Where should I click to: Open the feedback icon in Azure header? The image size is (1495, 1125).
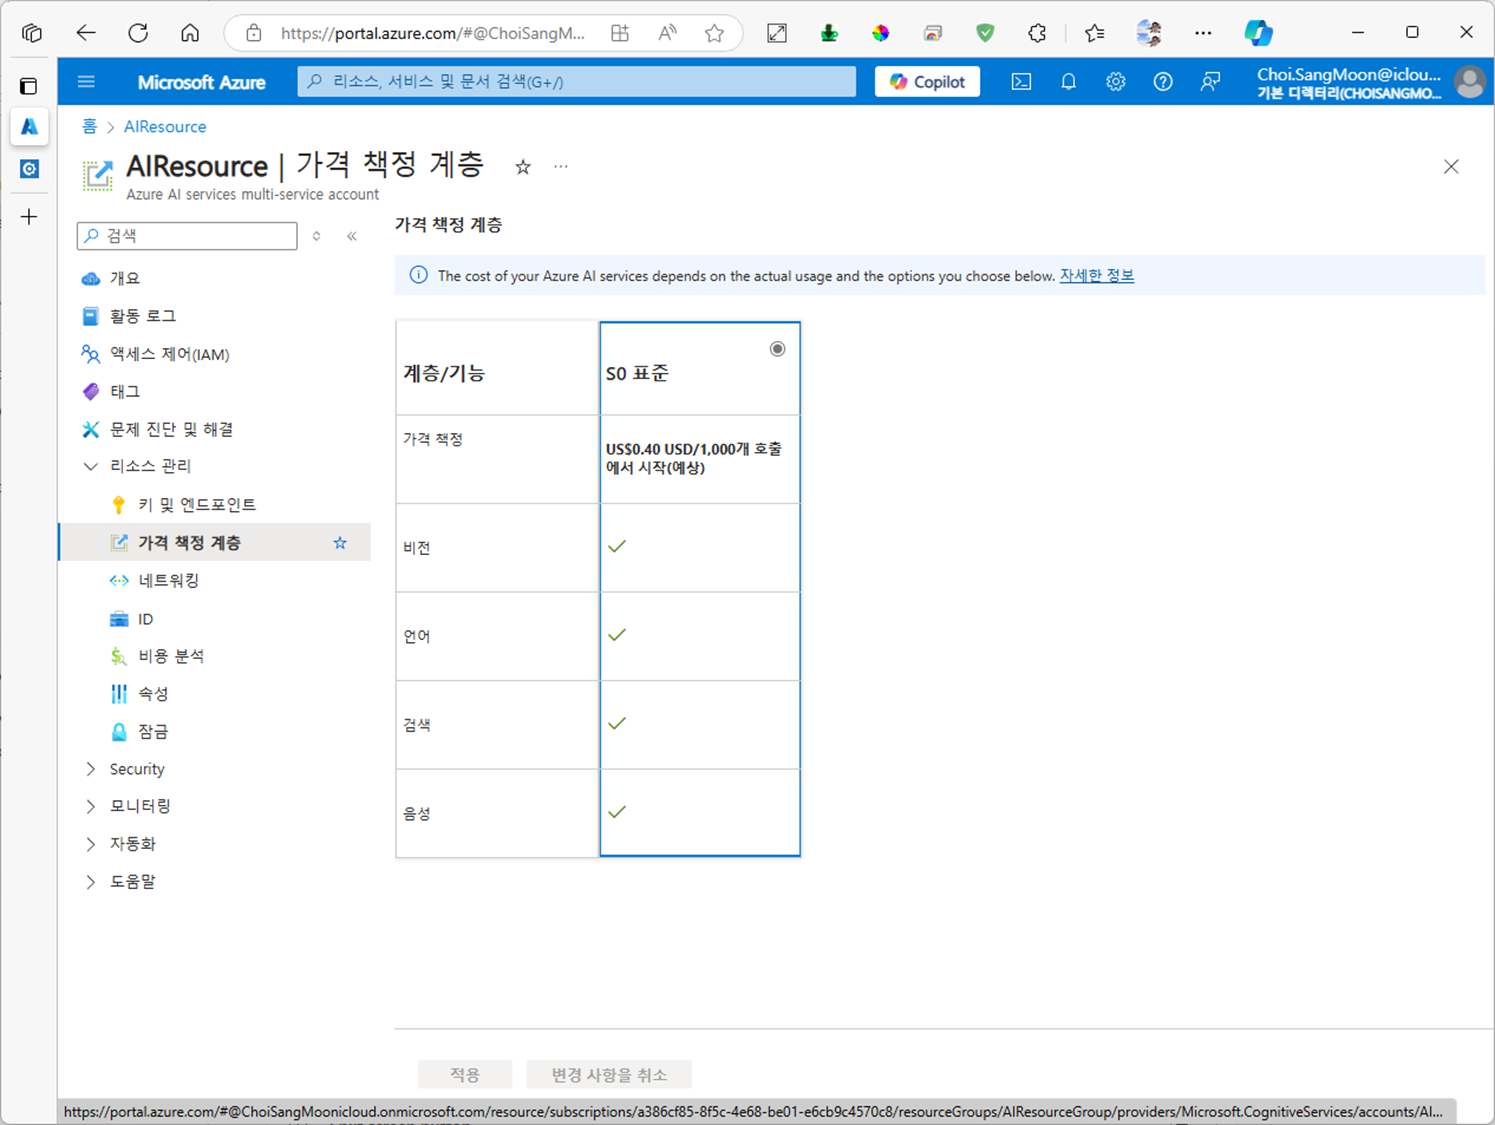(1210, 82)
